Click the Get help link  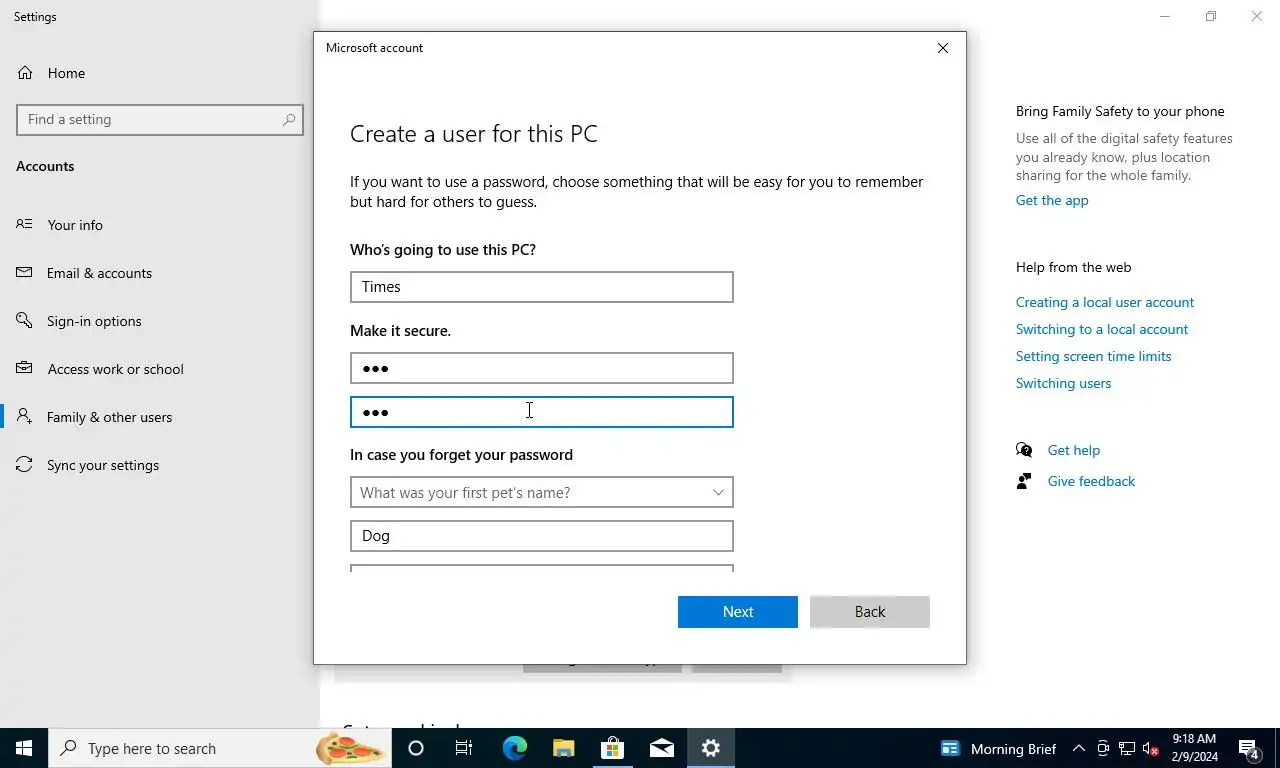coord(1073,450)
